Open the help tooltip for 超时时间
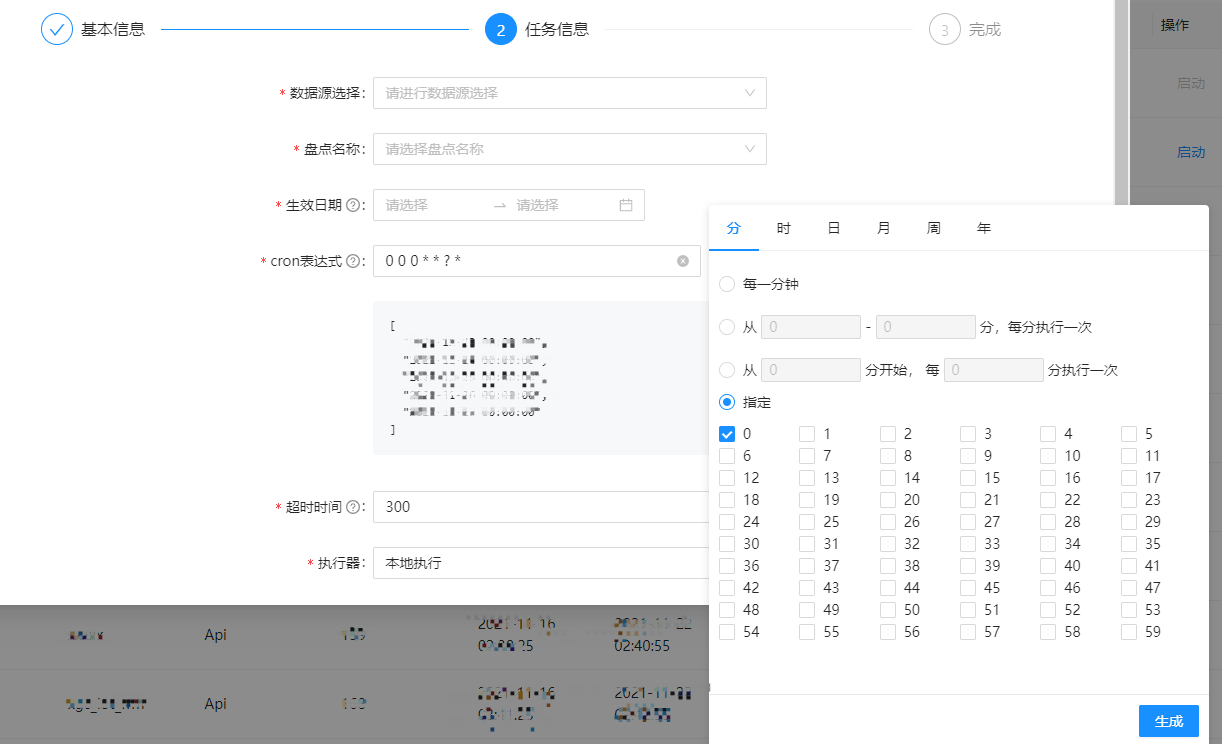The width and height of the screenshot is (1222, 744). 352,507
